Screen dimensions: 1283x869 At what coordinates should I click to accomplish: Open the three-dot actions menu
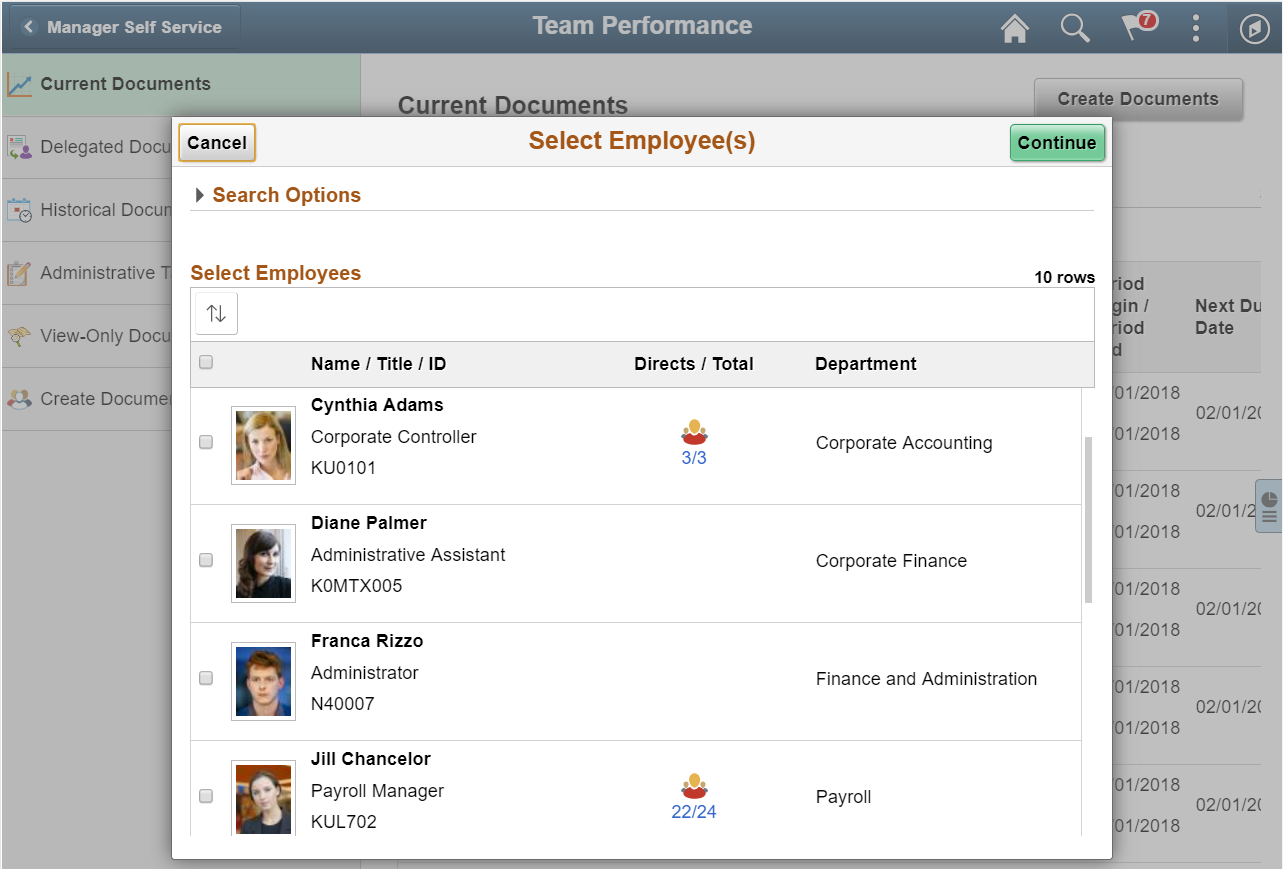pyautogui.click(x=1196, y=28)
